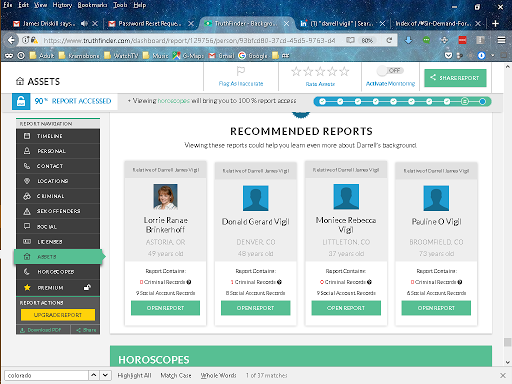512x384 pixels.
Task: Open the Timeline navigation section
Action: 58,136
